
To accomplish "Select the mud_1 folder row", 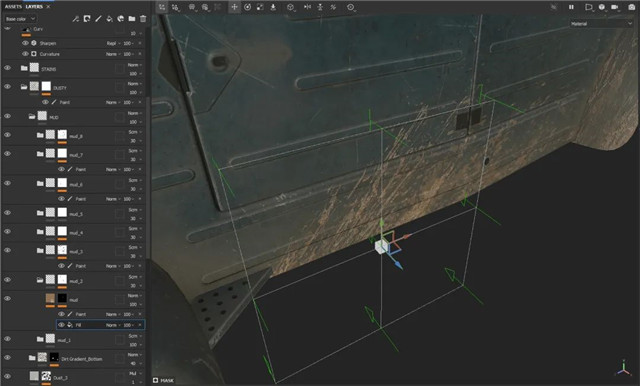I will pyautogui.click(x=73, y=339).
